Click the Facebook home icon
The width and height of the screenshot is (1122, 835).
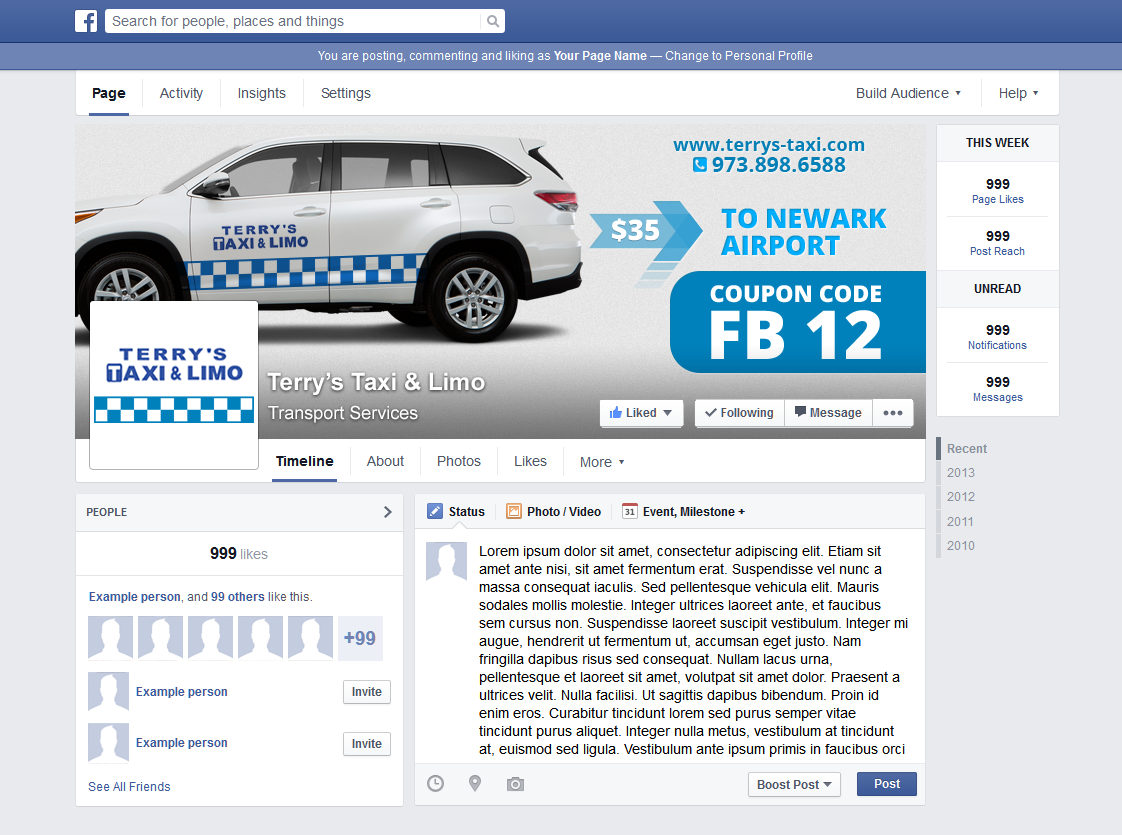click(x=86, y=20)
